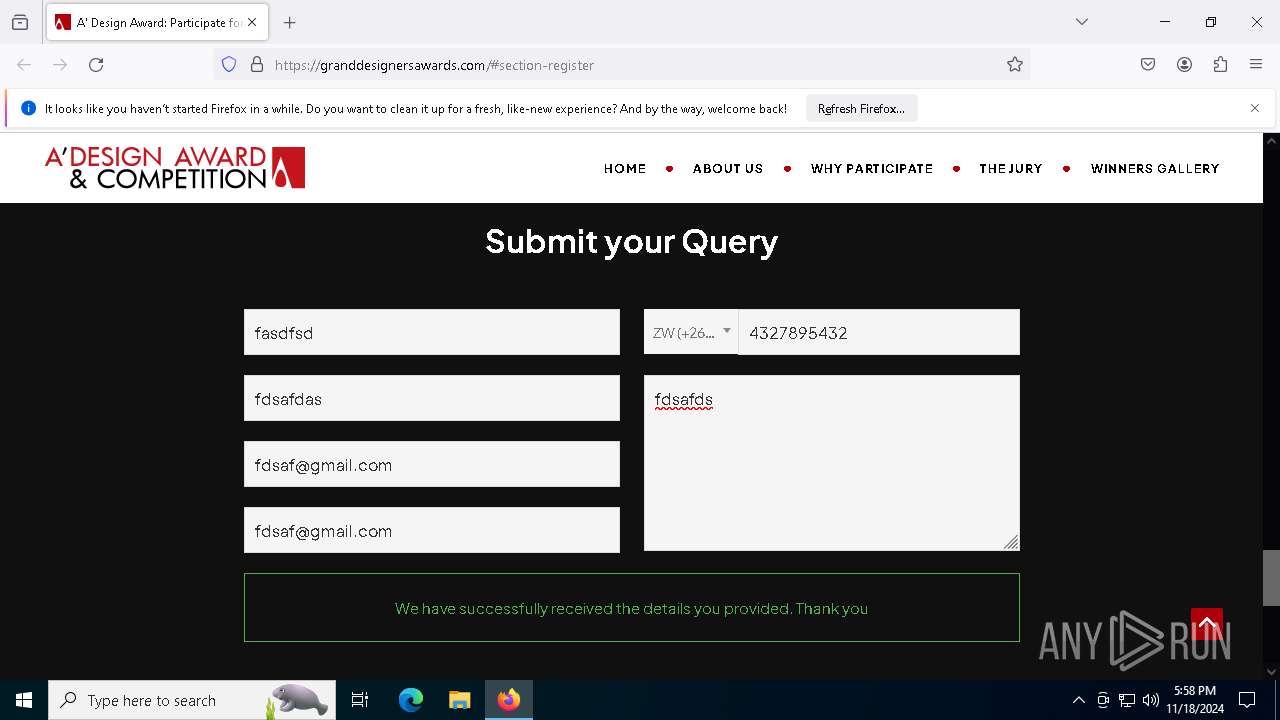
Task: Open the WINNERS GALLERY menu item
Action: (1155, 169)
